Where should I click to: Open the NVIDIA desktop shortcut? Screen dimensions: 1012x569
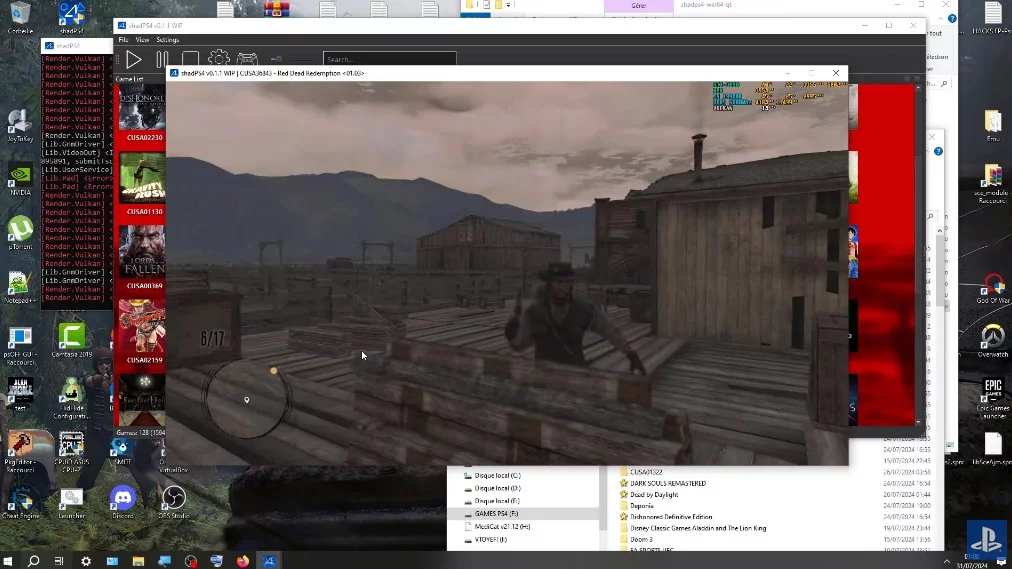pos(20,180)
